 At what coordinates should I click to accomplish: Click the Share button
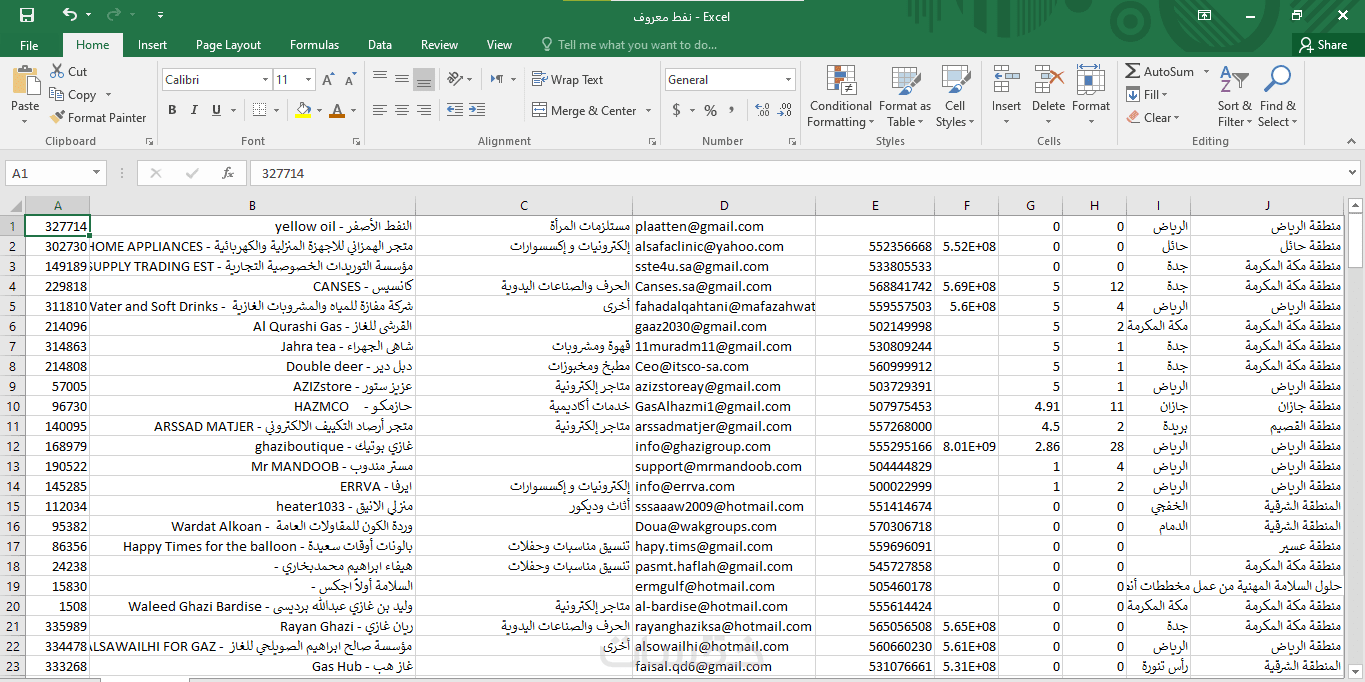pos(1323,45)
